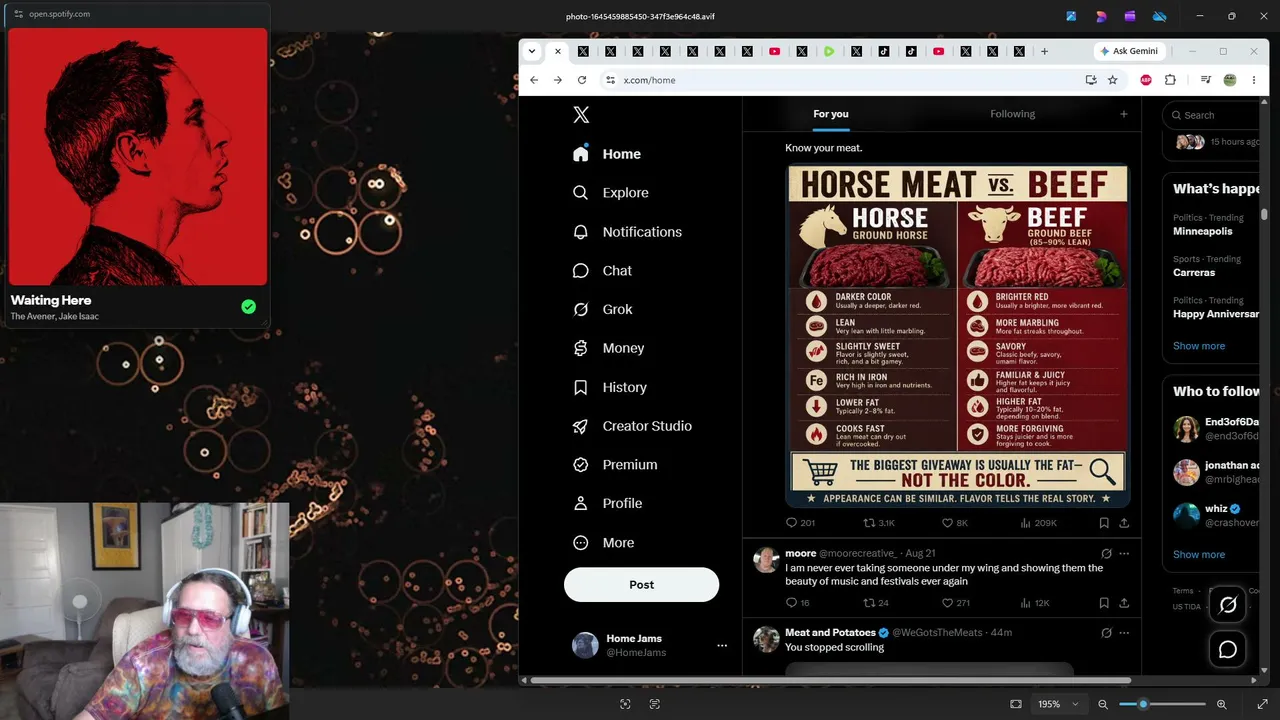Open the browser media controls icon

[1206, 80]
